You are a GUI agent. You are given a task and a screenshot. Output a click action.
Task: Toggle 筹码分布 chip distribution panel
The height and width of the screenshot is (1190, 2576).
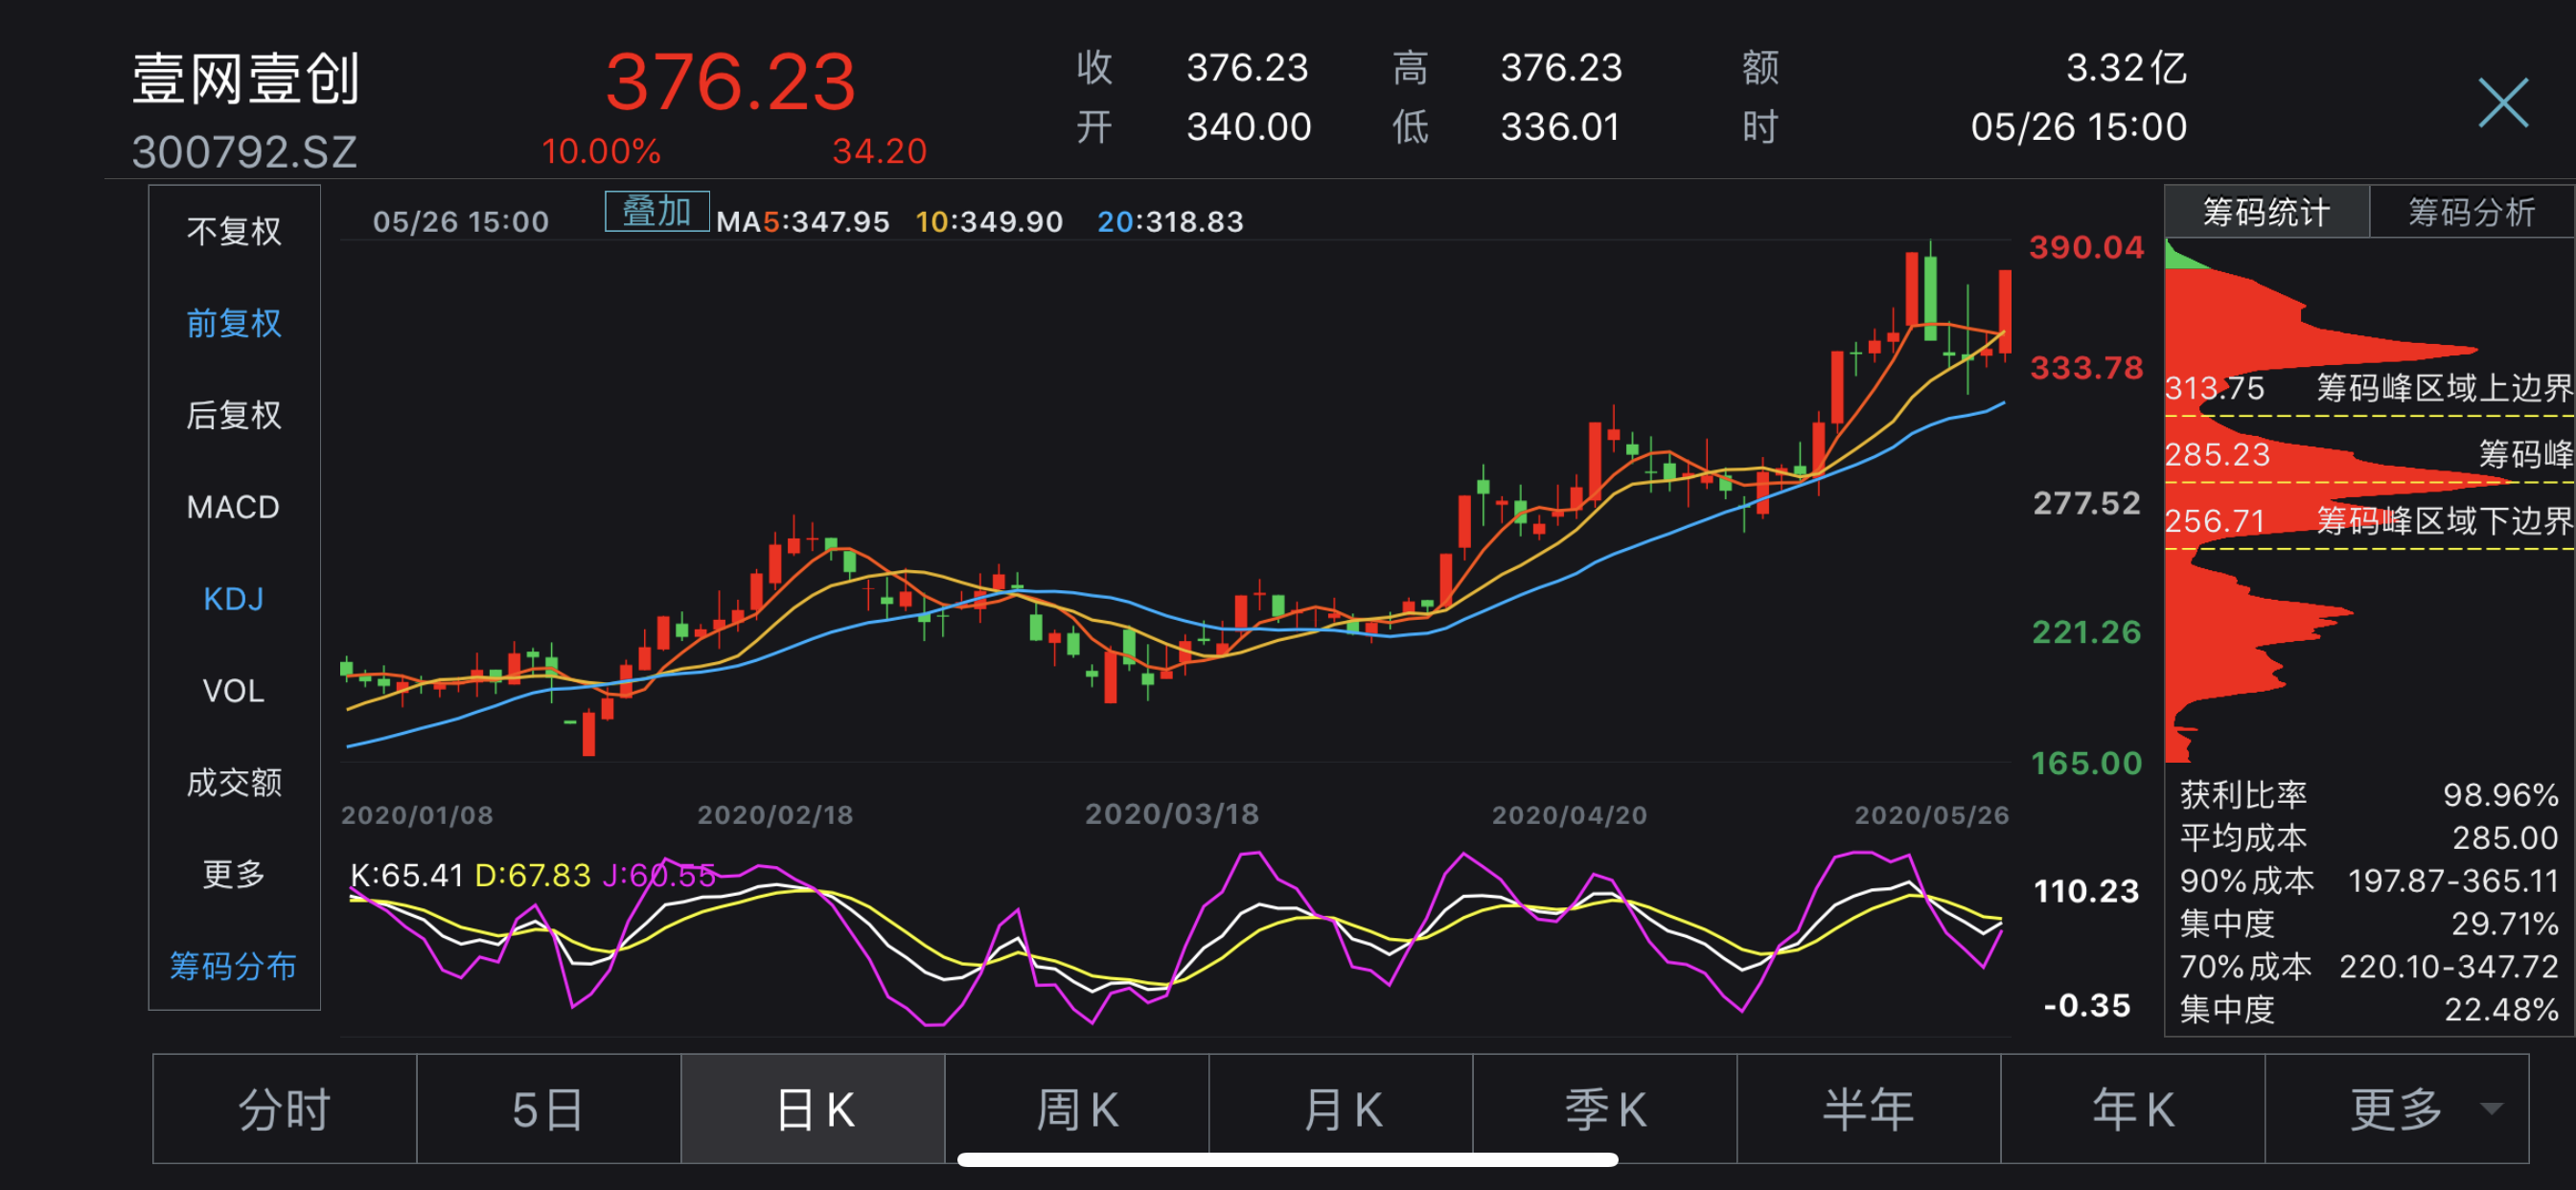[234, 966]
